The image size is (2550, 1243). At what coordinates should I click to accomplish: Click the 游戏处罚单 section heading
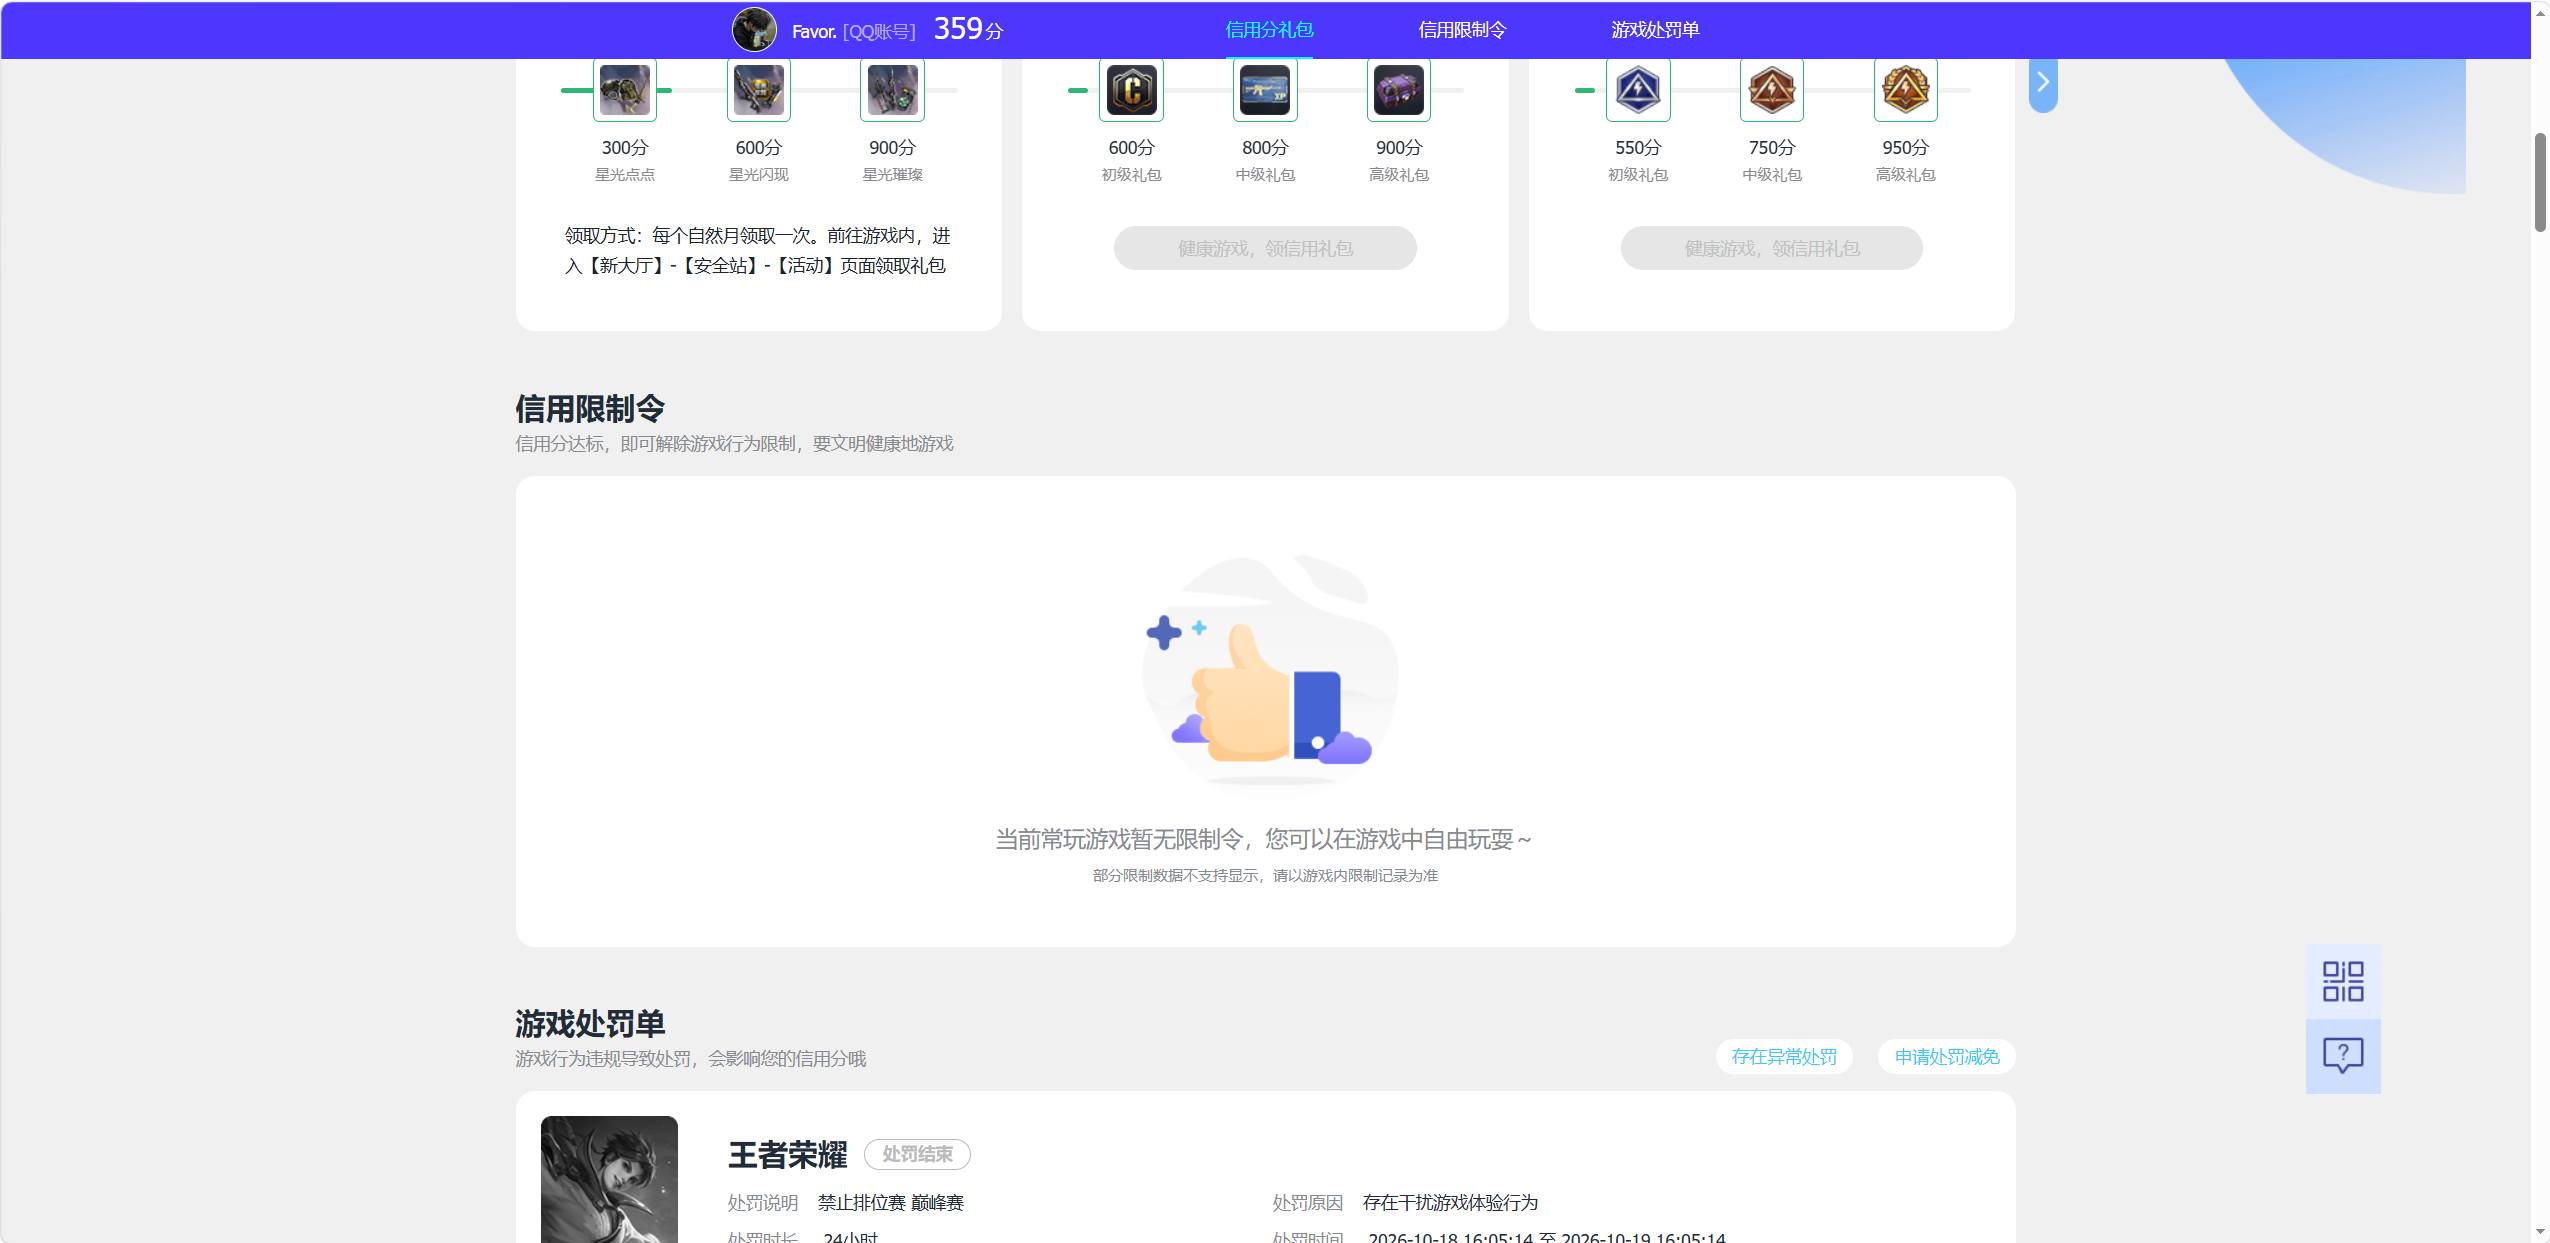tap(590, 1024)
